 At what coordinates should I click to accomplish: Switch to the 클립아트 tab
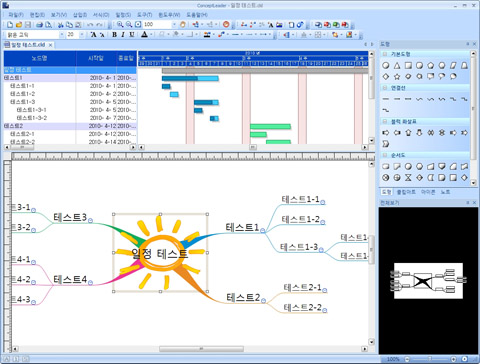coord(406,192)
